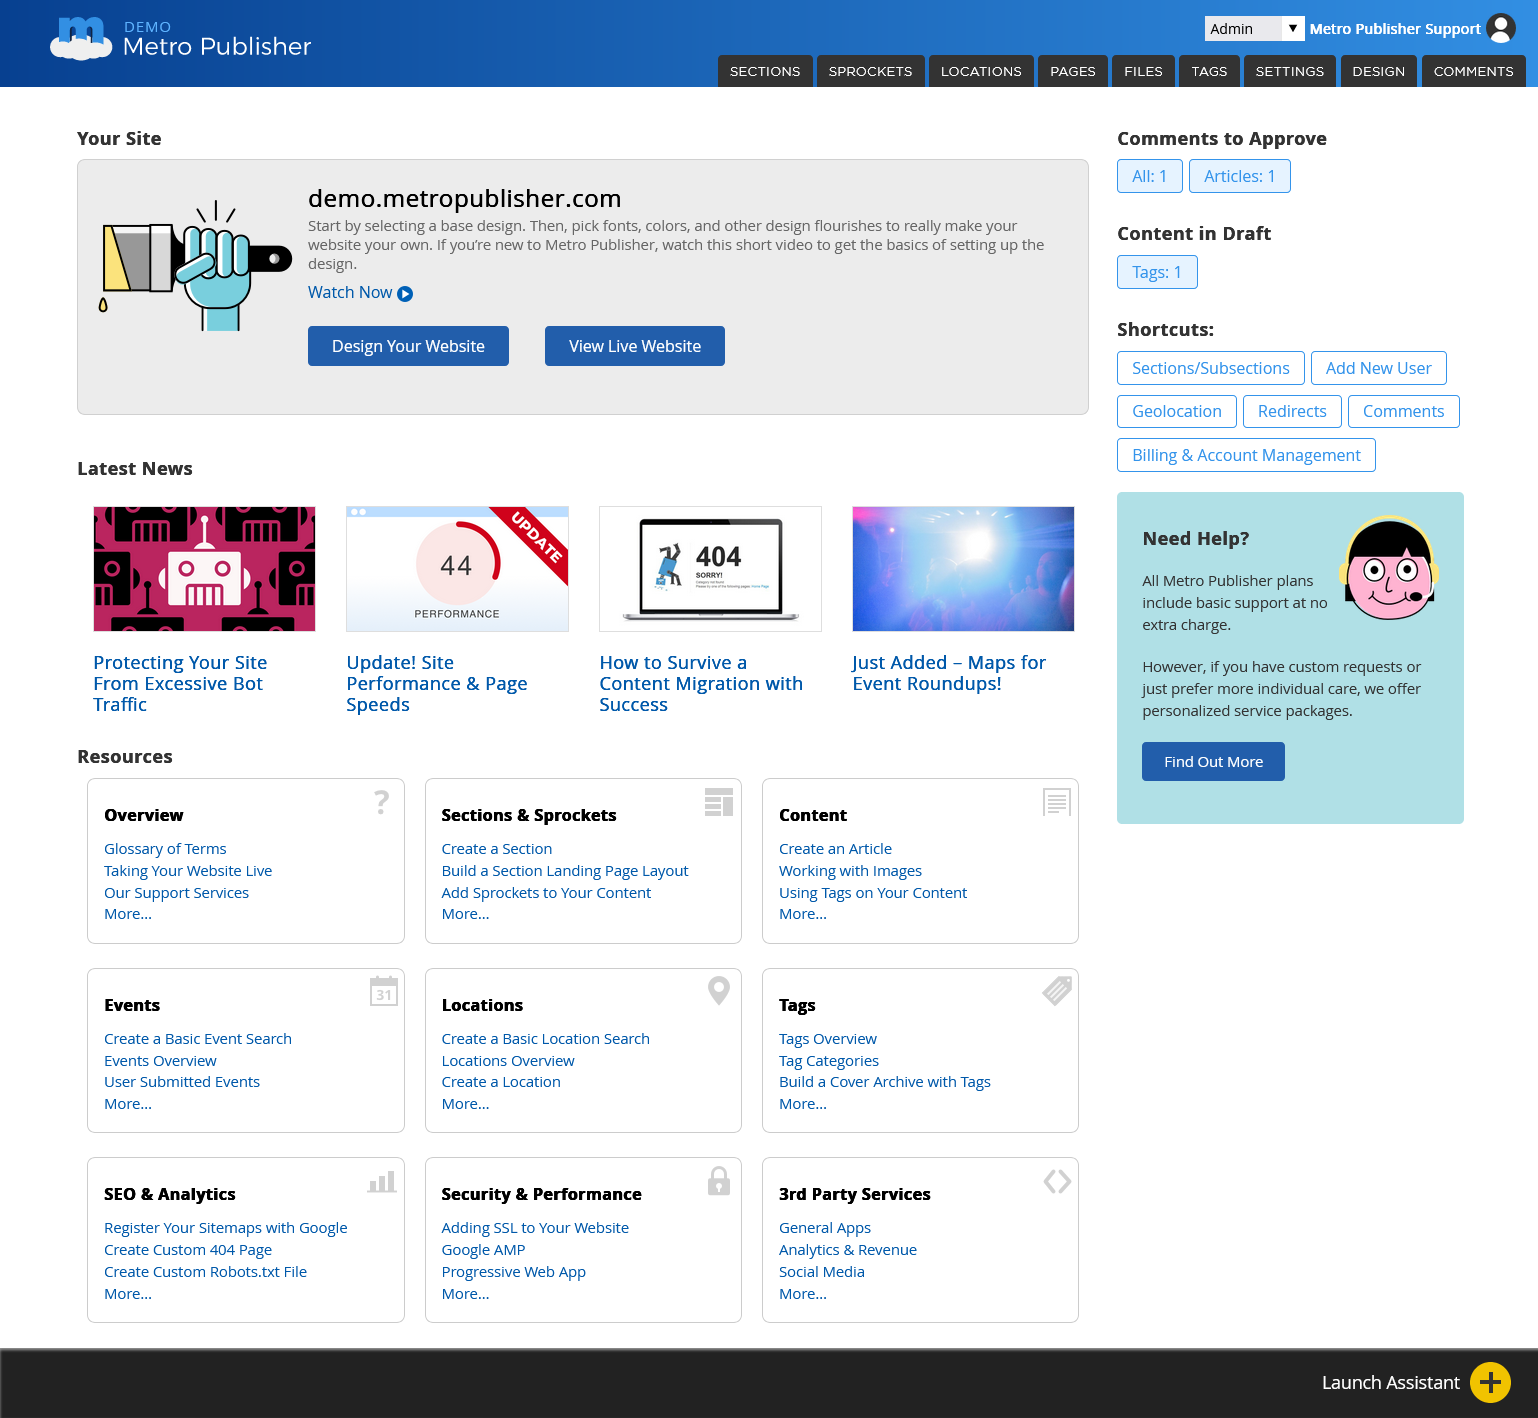The width and height of the screenshot is (1538, 1418).
Task: Open the COMMENTS navigation tab
Action: coord(1474,71)
